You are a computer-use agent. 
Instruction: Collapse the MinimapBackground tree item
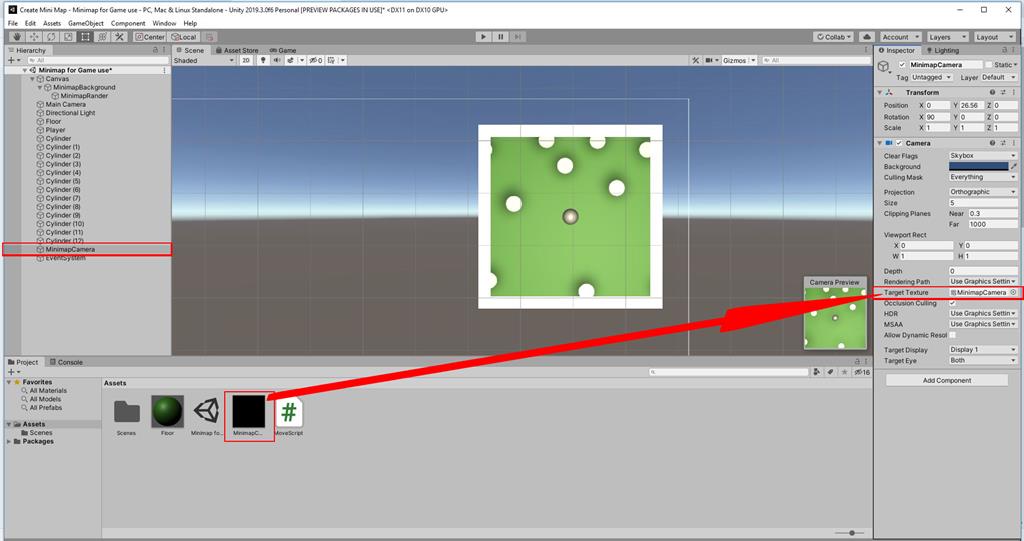(x=40, y=87)
